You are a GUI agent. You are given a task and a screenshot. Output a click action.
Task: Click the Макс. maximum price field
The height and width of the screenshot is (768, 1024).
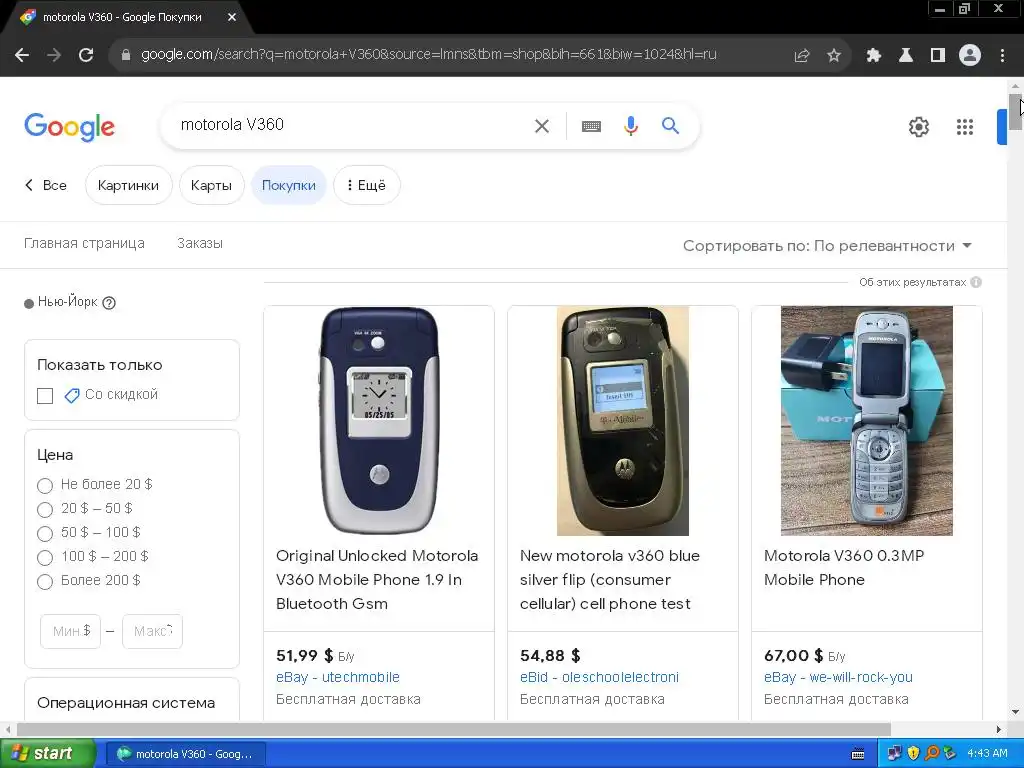(x=152, y=631)
